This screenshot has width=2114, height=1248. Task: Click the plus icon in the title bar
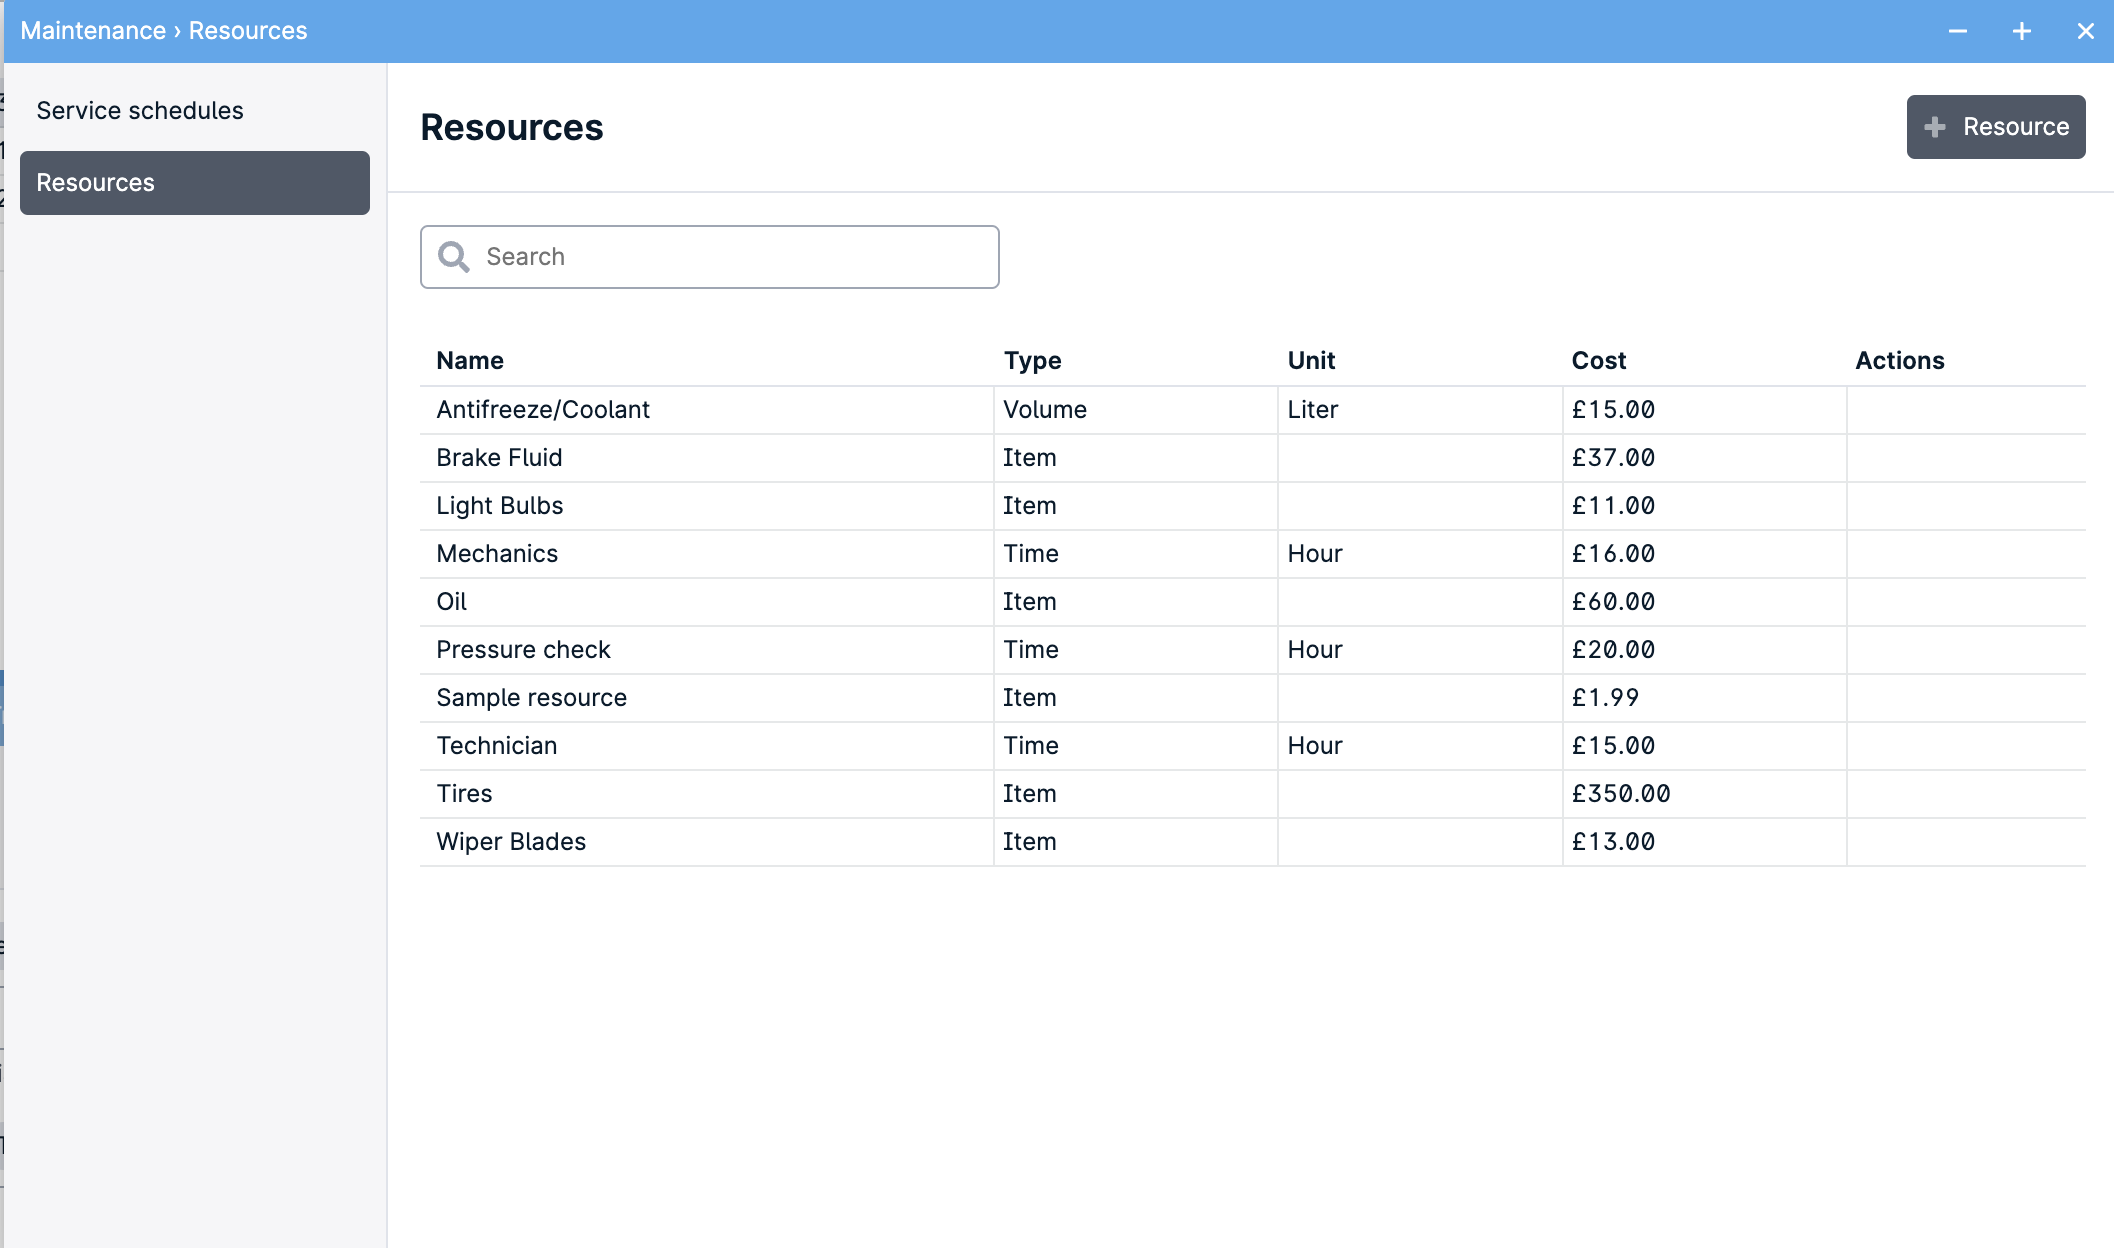2021,31
